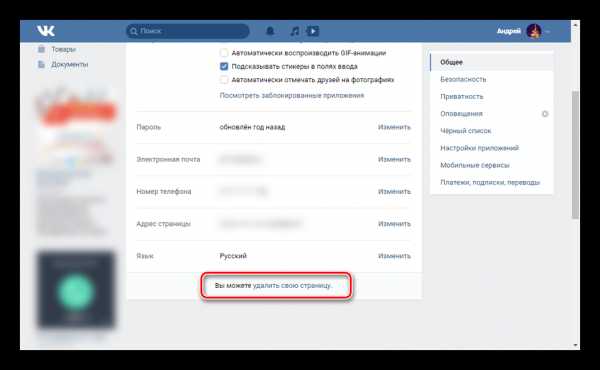
Task: Click the vertical scrollbar thumb on right
Action: [575, 155]
